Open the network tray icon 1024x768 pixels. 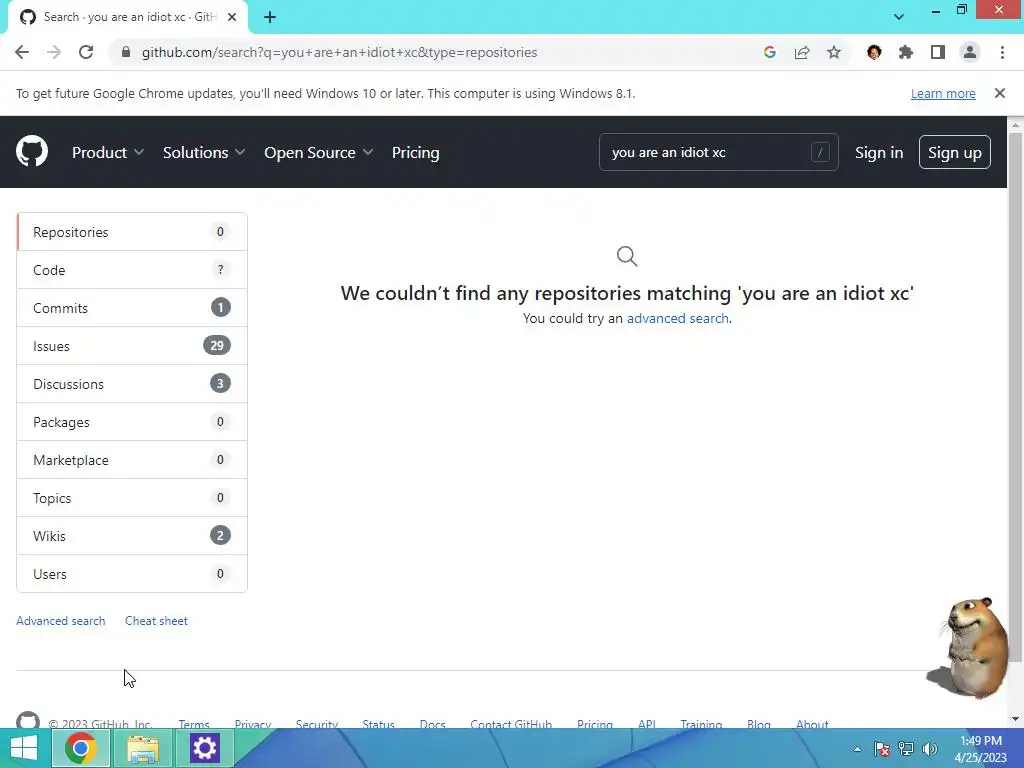905,749
